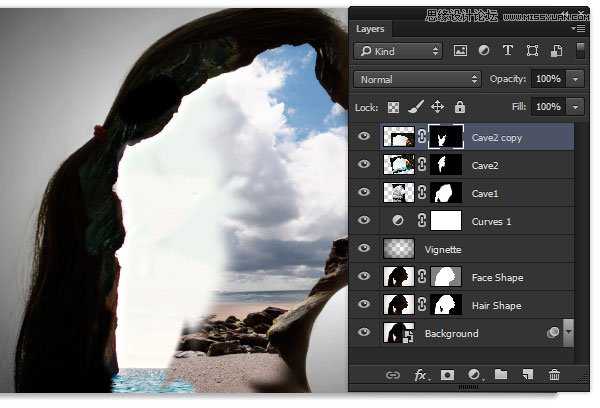Viewport: 600px width, 408px height.
Task: Click mask link icon on Curves 1 layer
Action: (x=422, y=220)
